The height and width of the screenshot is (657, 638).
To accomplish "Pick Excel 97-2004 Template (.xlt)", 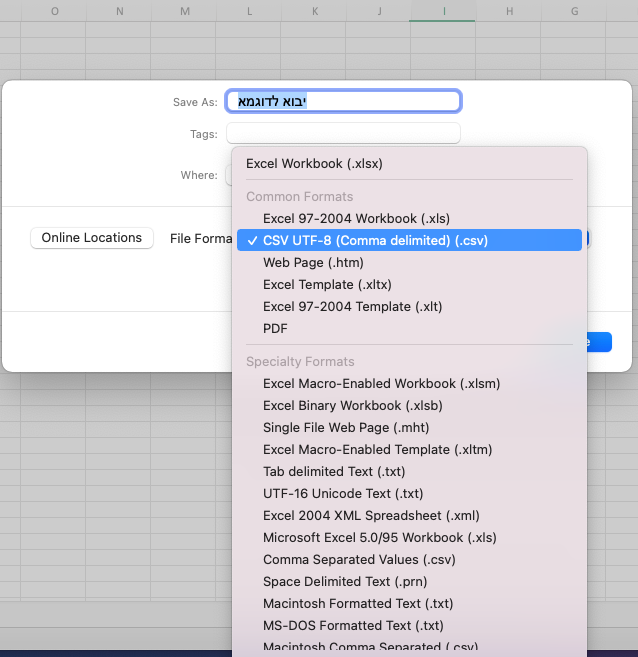I will tap(409, 306).
